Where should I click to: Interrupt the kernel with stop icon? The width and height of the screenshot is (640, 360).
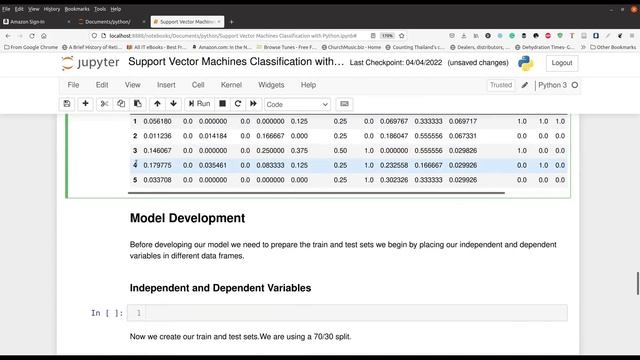(x=222, y=104)
